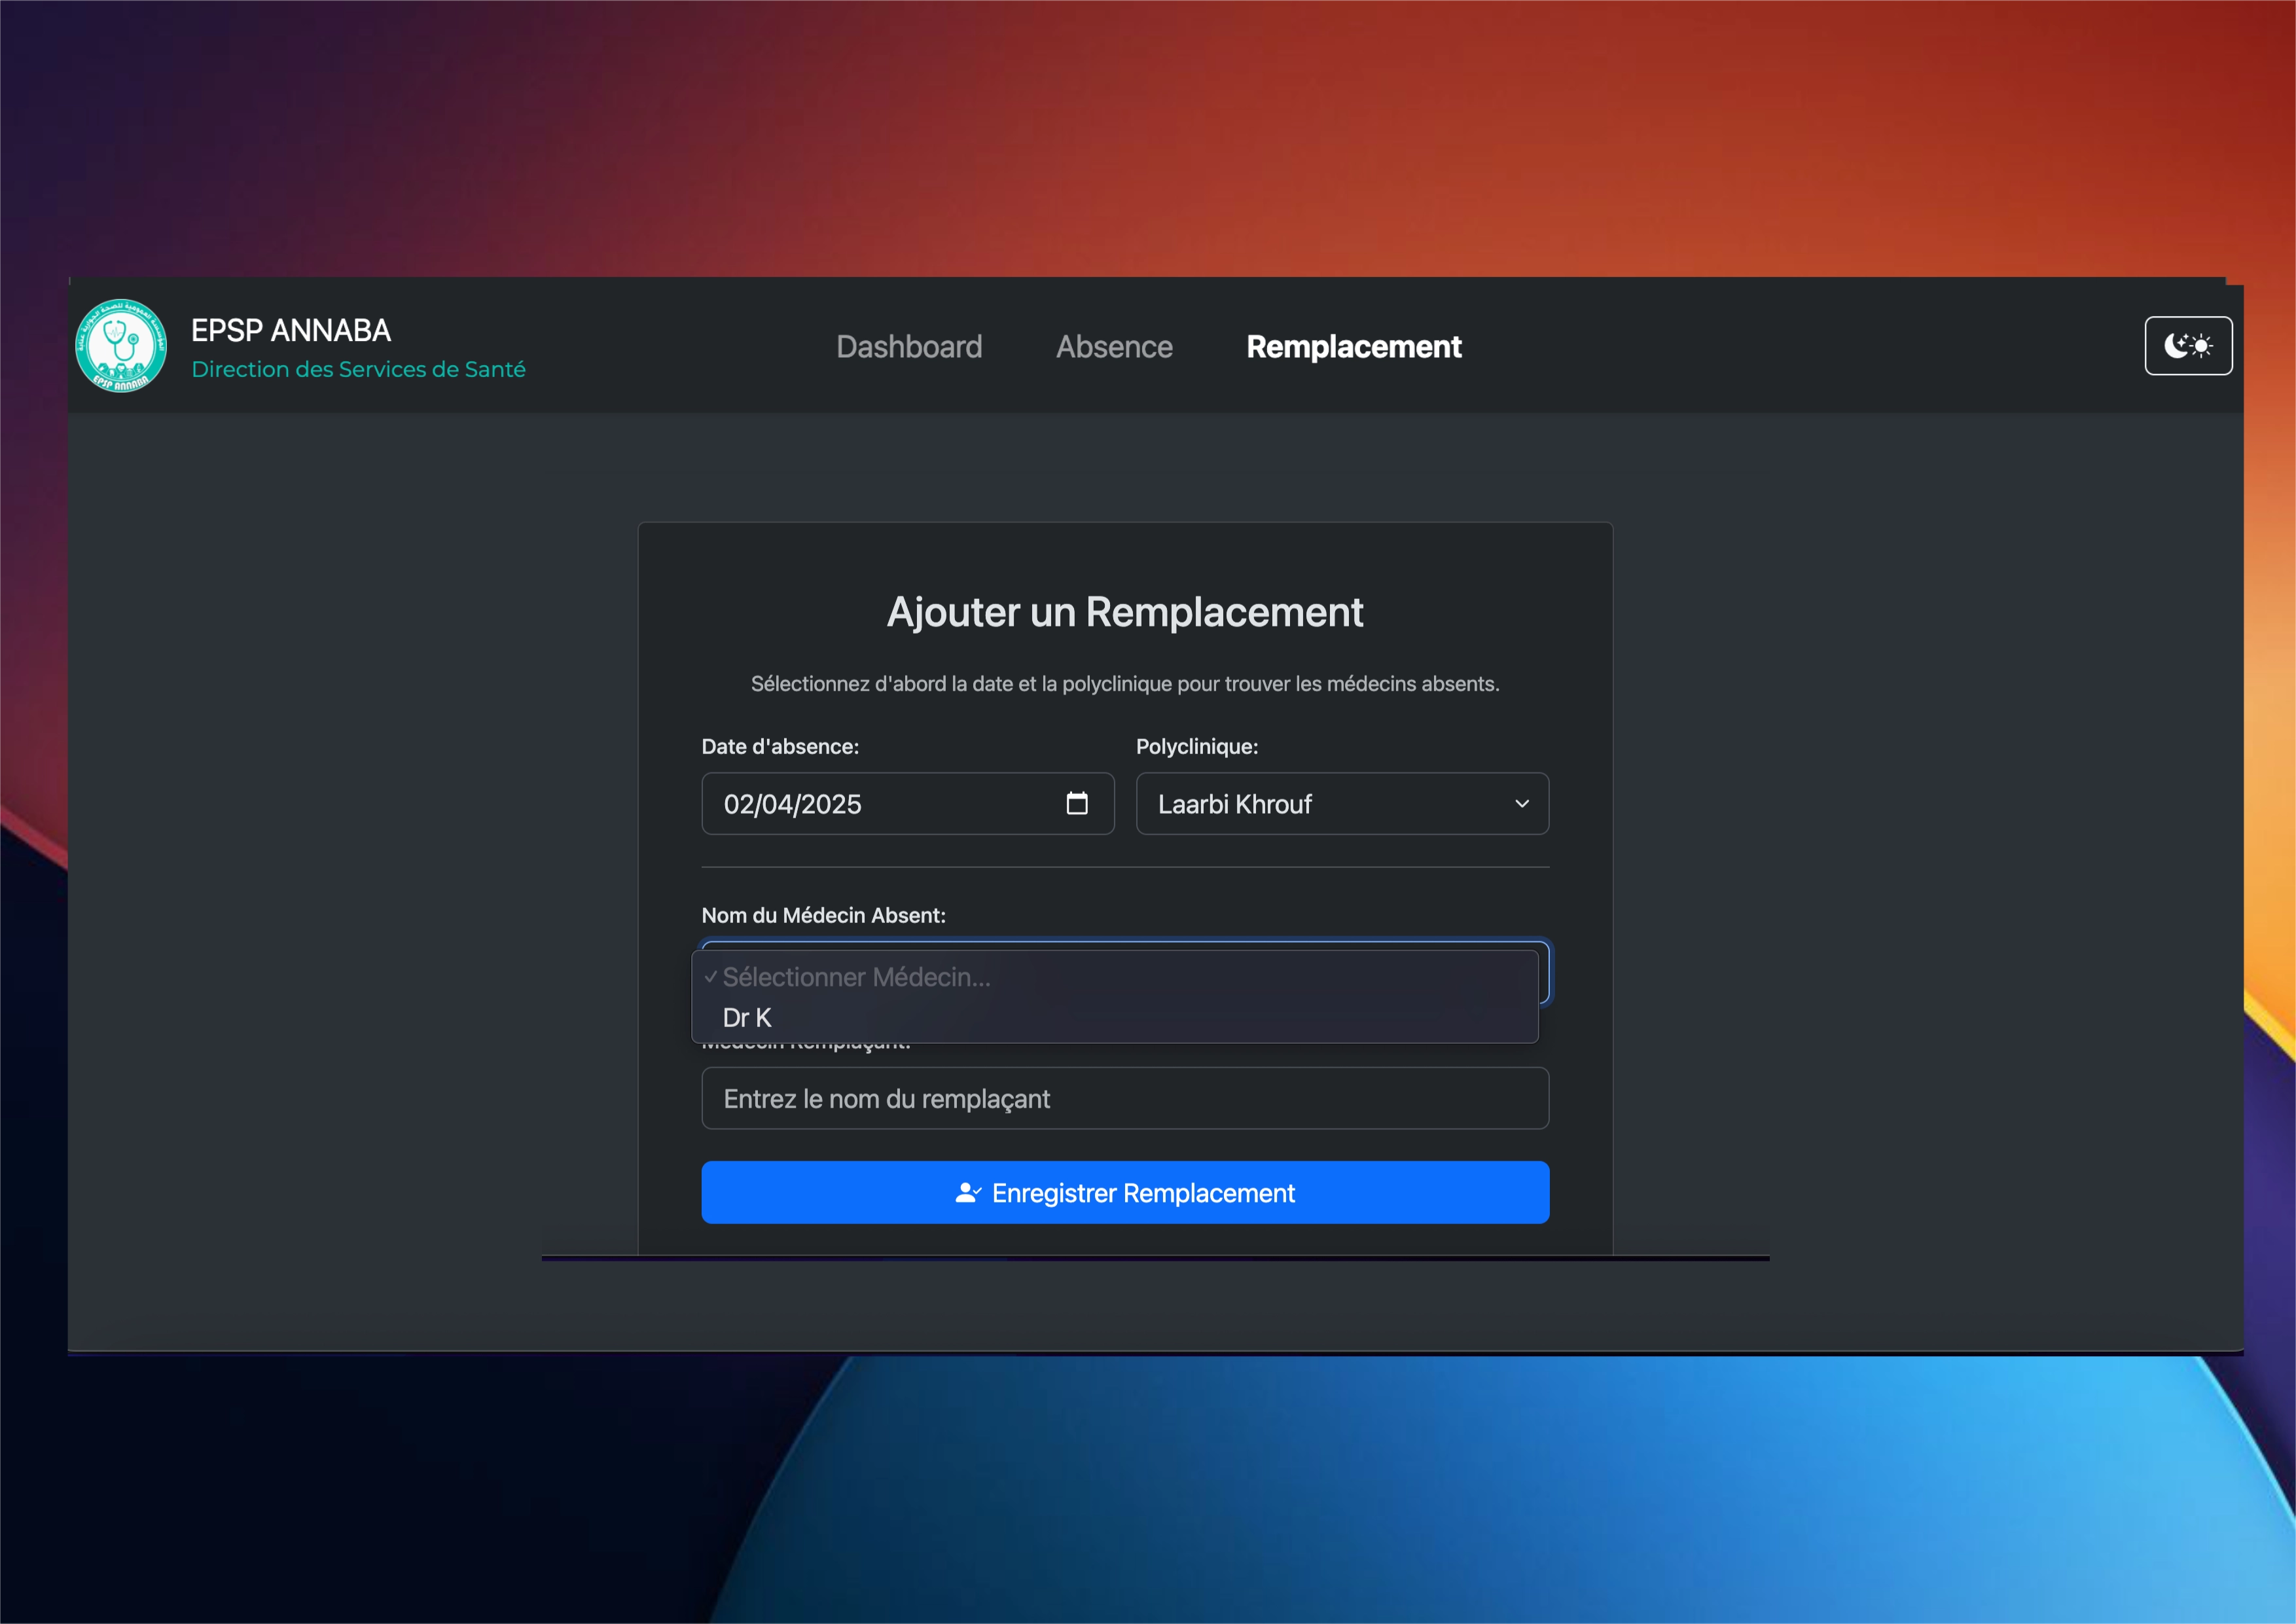Click the EPSP ANNABA circular logo

121,346
